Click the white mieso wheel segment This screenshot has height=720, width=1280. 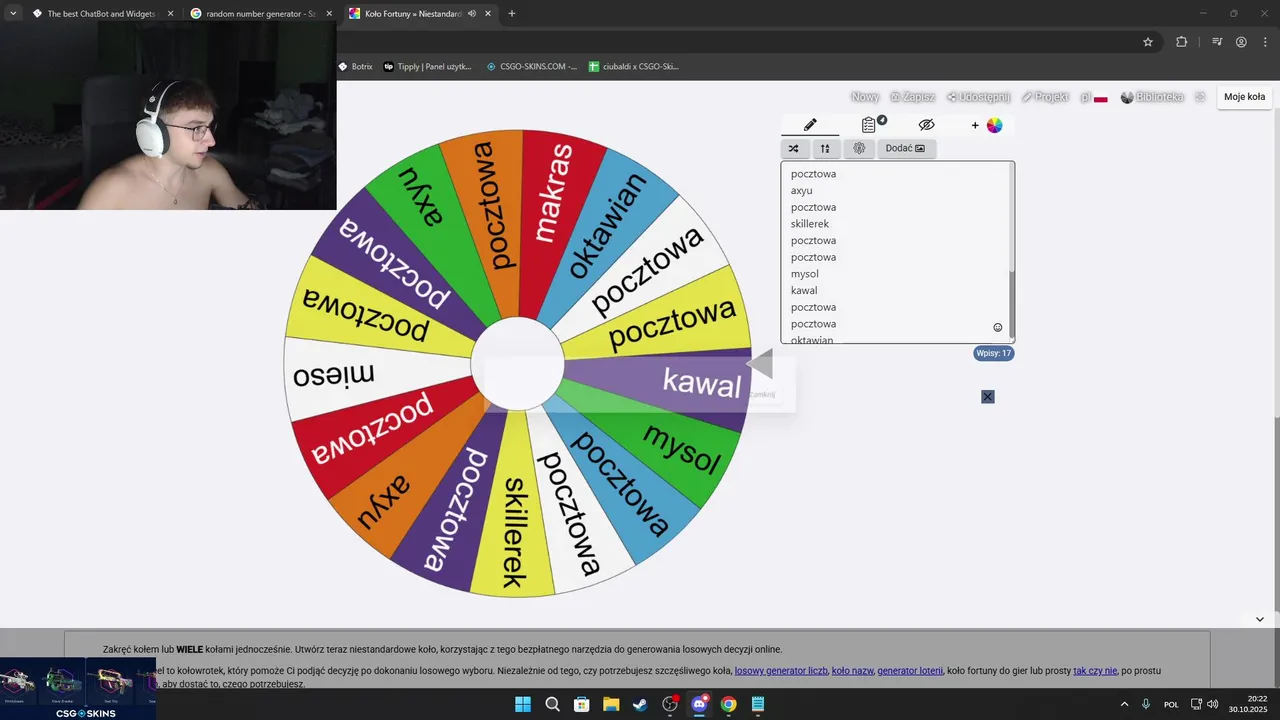point(340,374)
